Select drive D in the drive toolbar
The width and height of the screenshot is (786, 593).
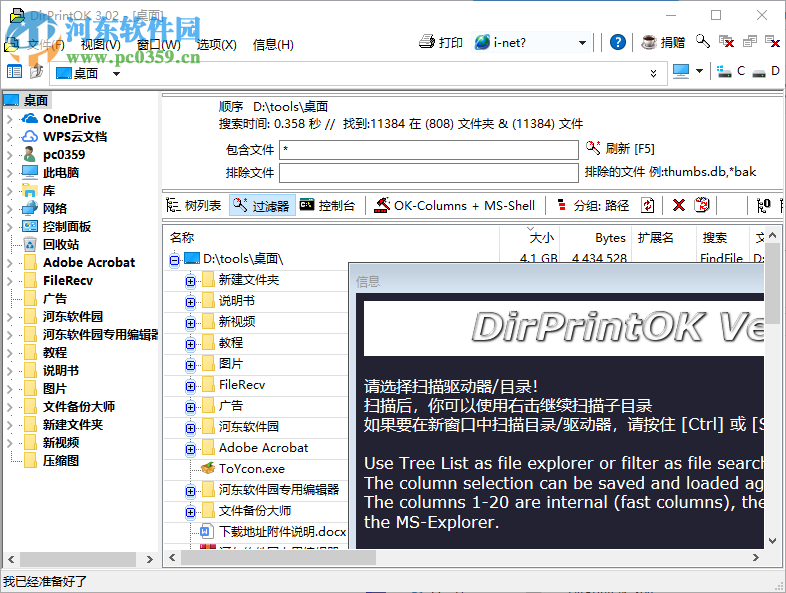pyautogui.click(x=766, y=71)
